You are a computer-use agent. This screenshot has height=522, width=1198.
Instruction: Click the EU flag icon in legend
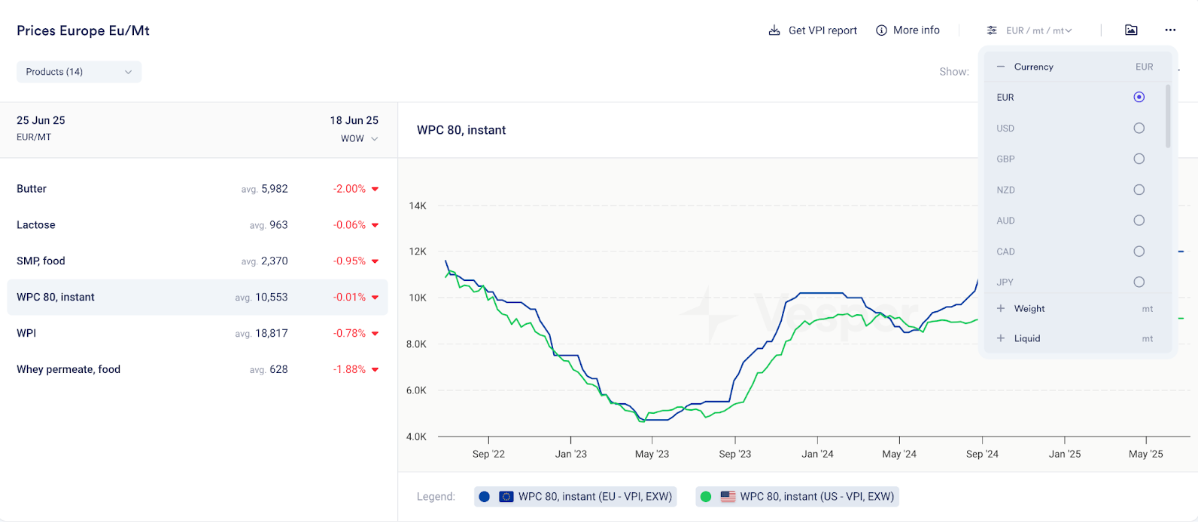506,496
